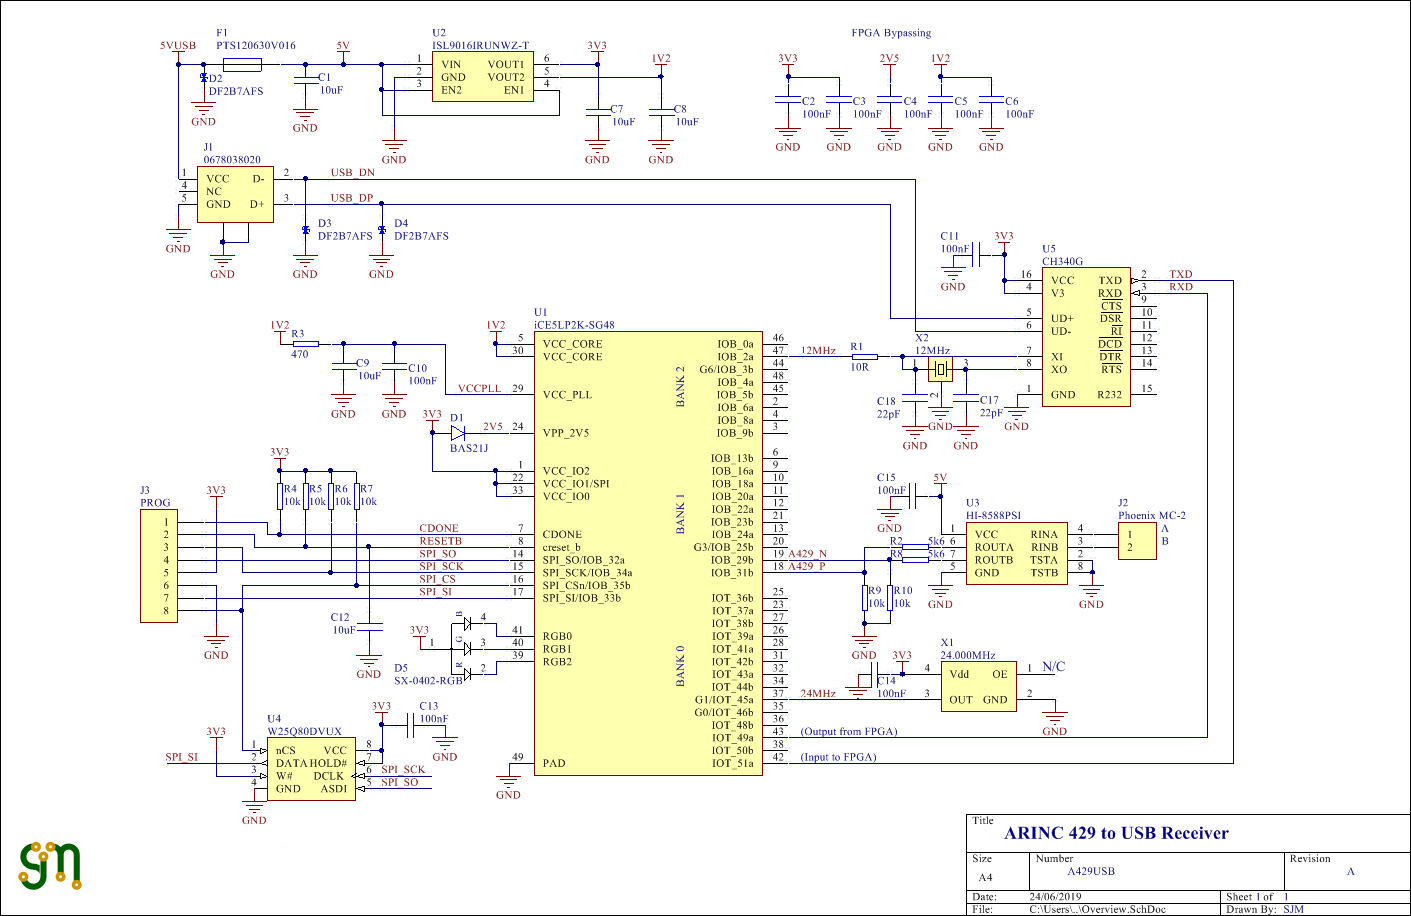Click the U4 W25Q80DVUX flash symbol
The image size is (1411, 916).
(x=311, y=768)
